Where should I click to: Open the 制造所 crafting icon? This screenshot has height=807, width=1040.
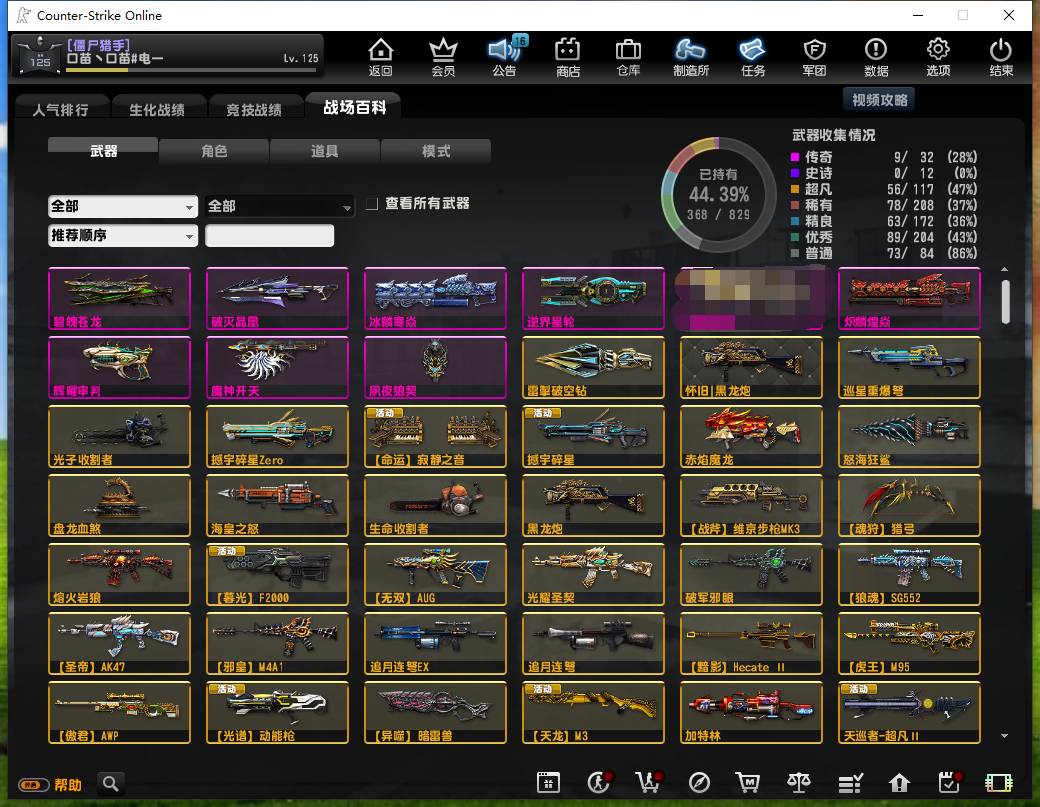(x=690, y=56)
